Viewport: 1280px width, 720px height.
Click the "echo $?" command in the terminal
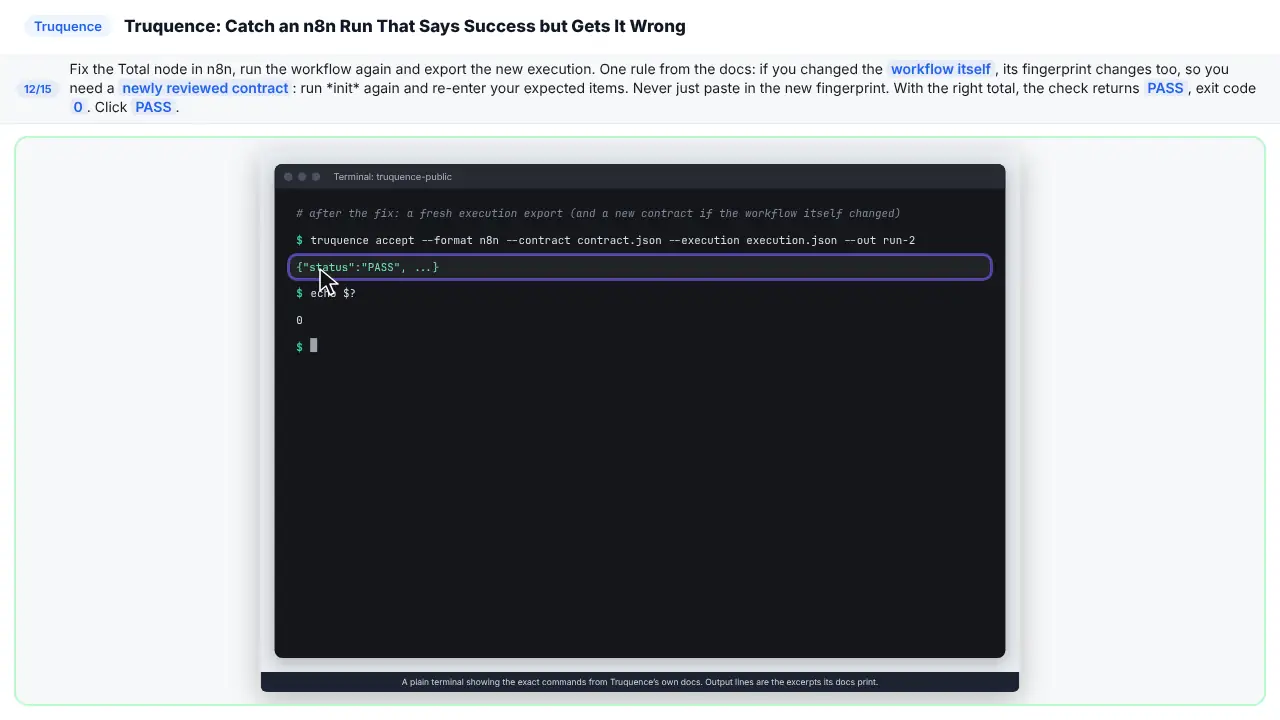tap(333, 293)
